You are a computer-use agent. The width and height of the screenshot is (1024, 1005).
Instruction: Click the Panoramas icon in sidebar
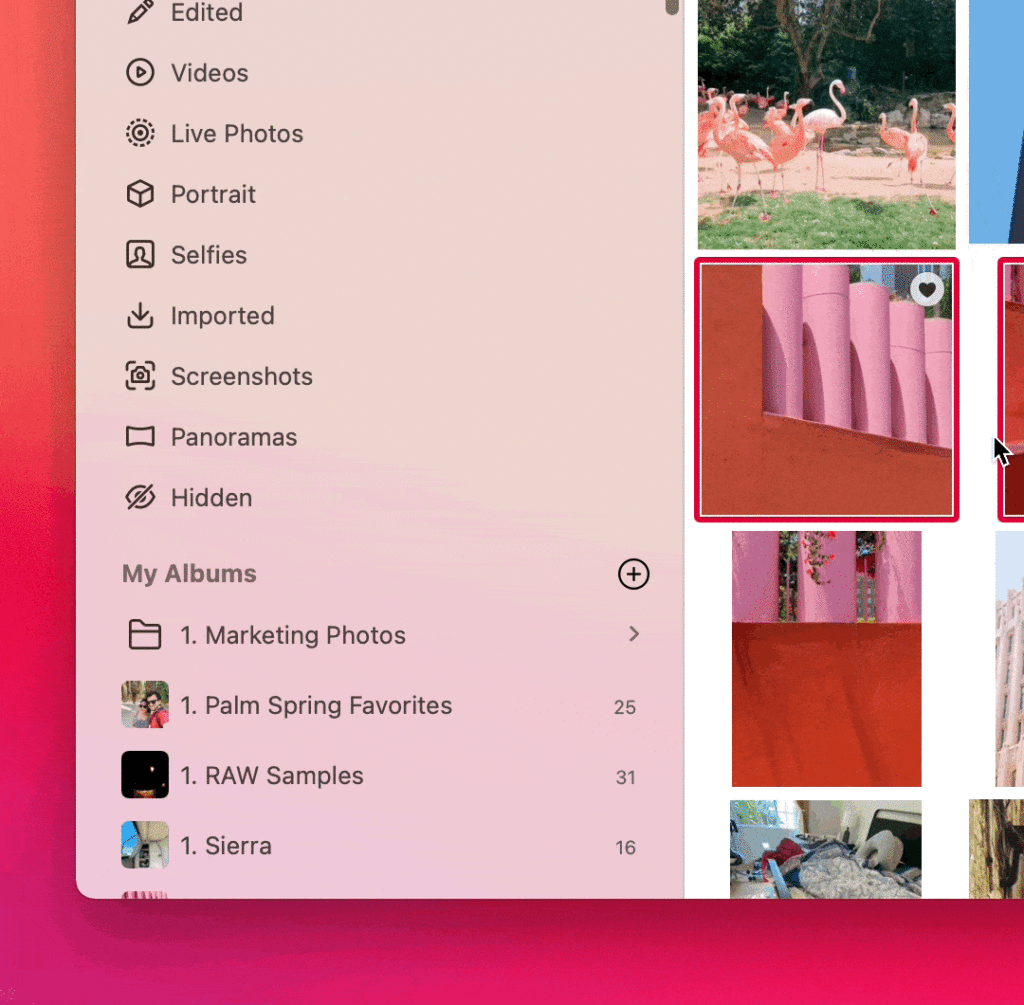click(140, 437)
